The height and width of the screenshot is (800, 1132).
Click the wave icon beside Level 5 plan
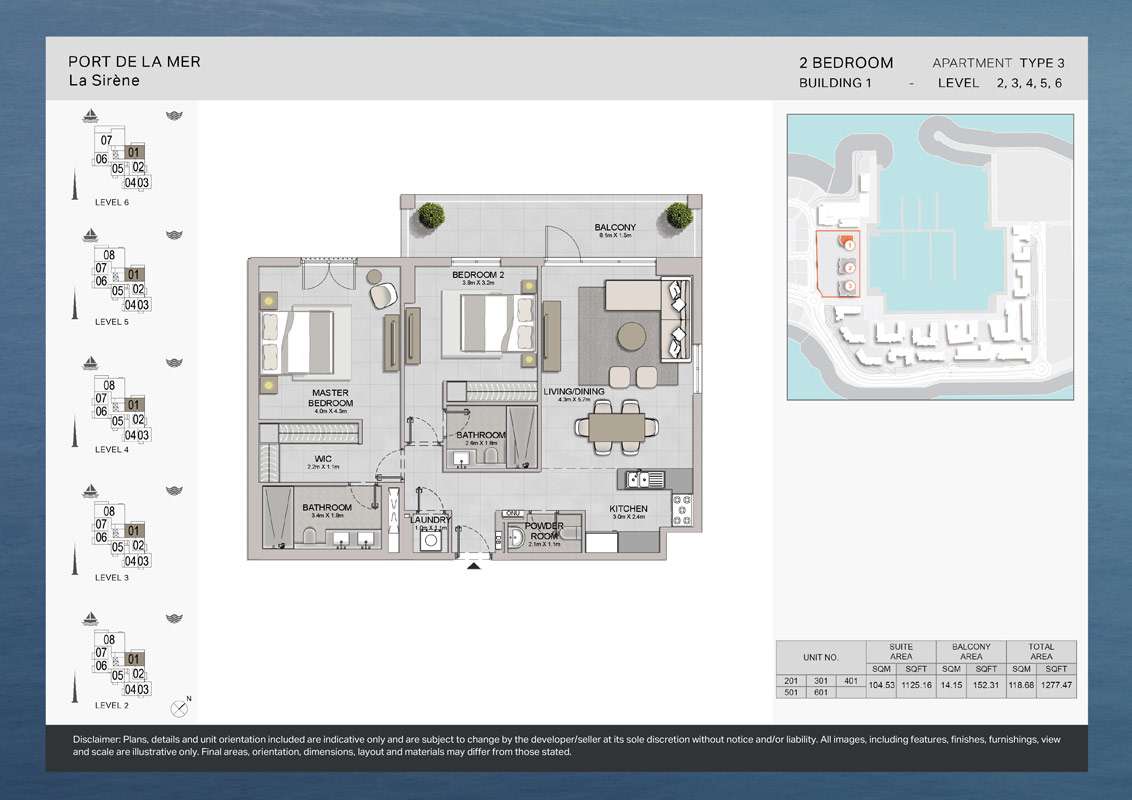point(173,234)
